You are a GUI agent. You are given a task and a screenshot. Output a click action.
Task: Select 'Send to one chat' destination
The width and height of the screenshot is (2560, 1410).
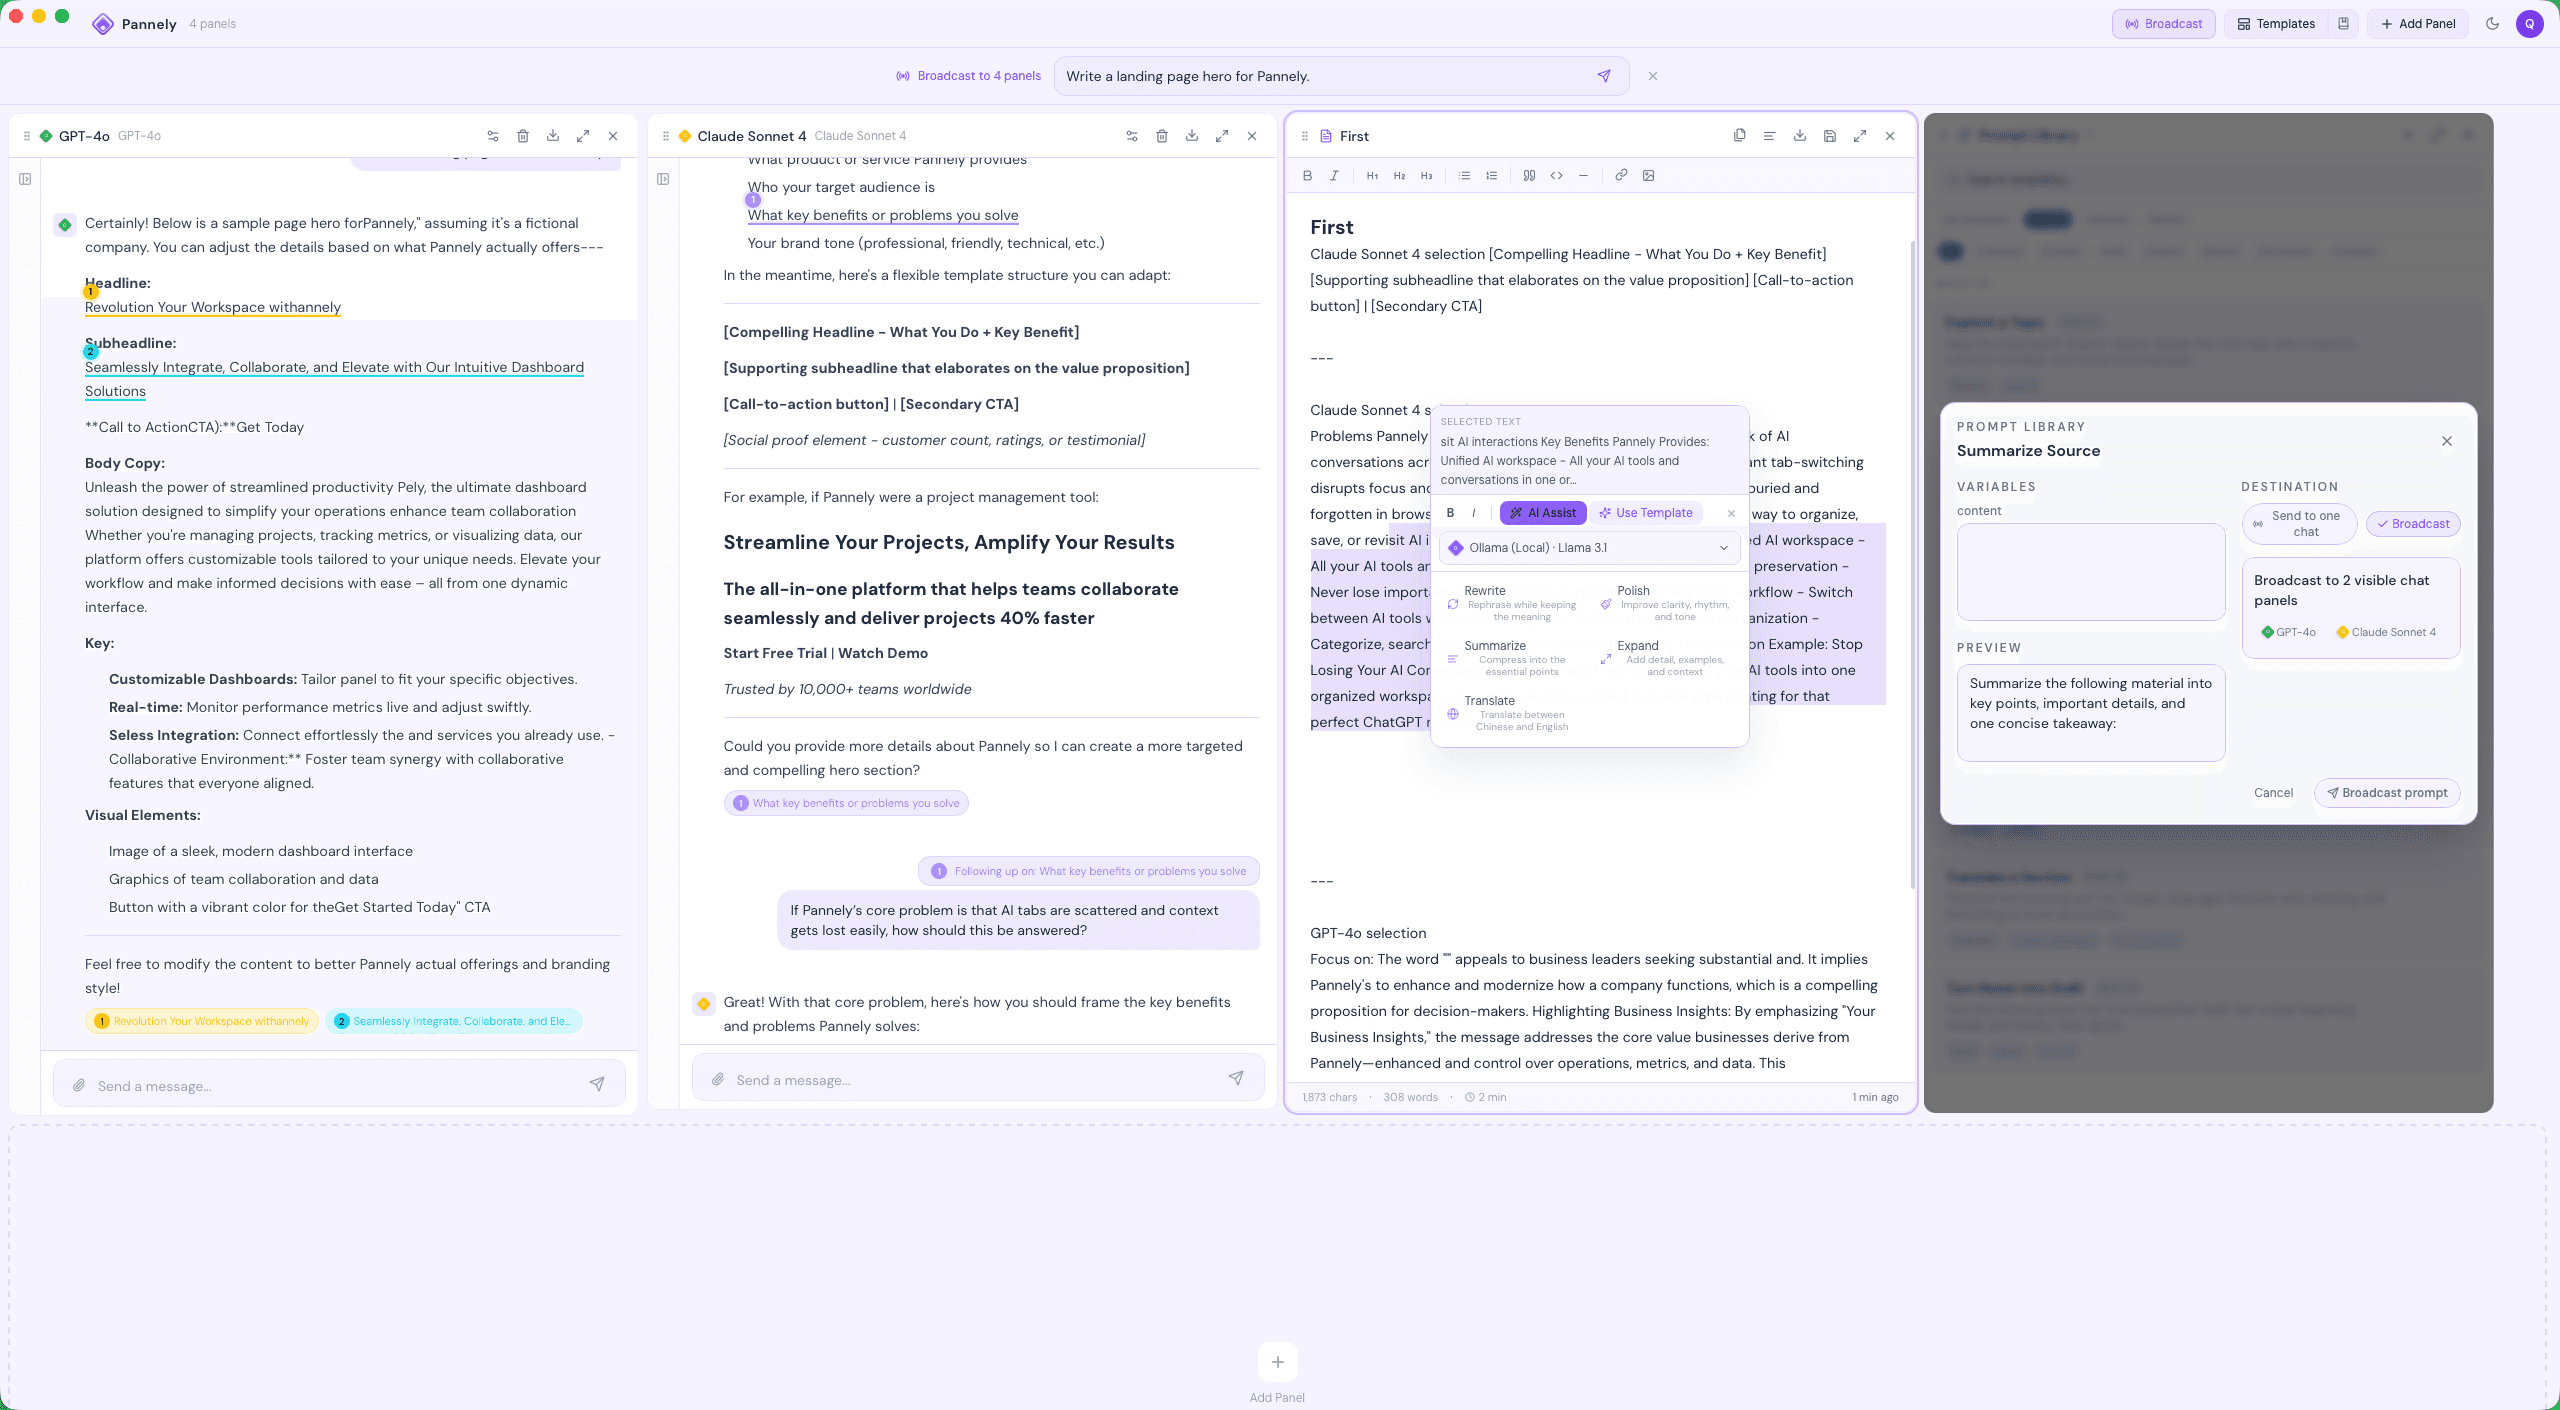(x=2299, y=523)
